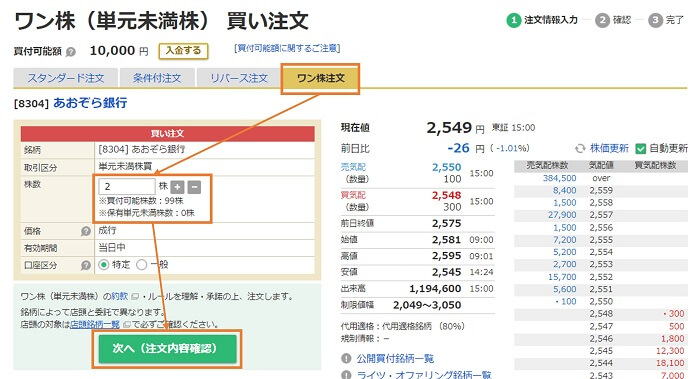Image resolution: width=700 pixels, height=379 pixels.
Task: Click the 500 buy quantity in the 2,547 row
Action: point(676,326)
